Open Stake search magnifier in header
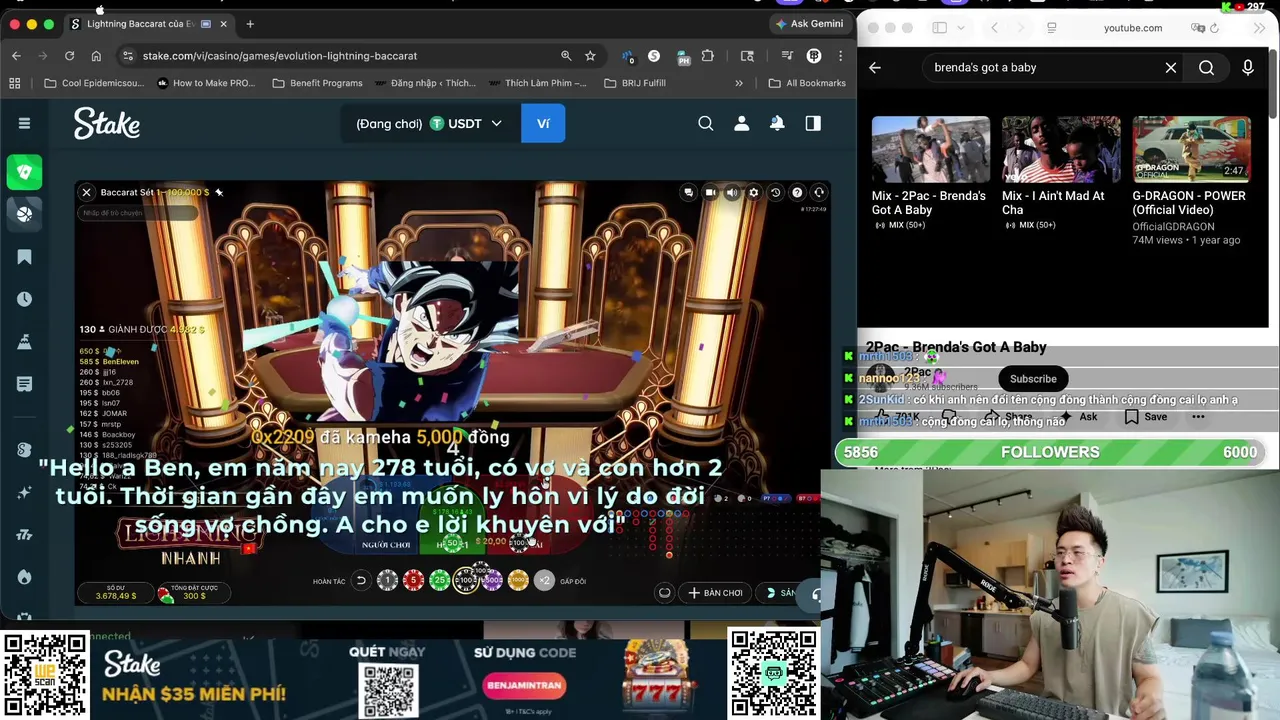1280x720 pixels. click(x=706, y=123)
